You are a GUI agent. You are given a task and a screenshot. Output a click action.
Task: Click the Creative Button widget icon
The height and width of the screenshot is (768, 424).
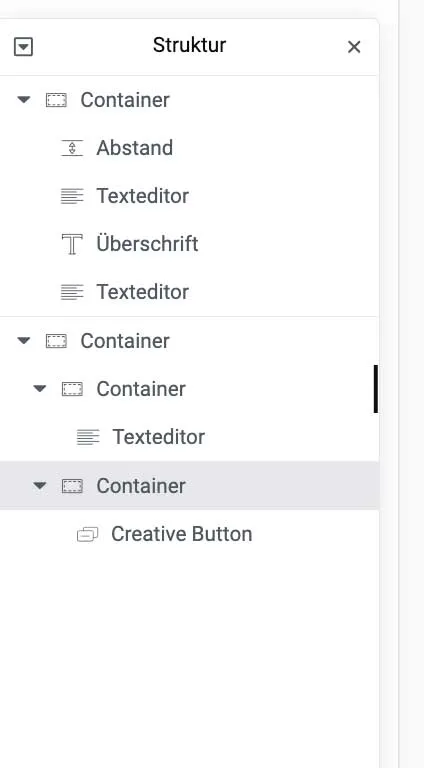pos(88,534)
